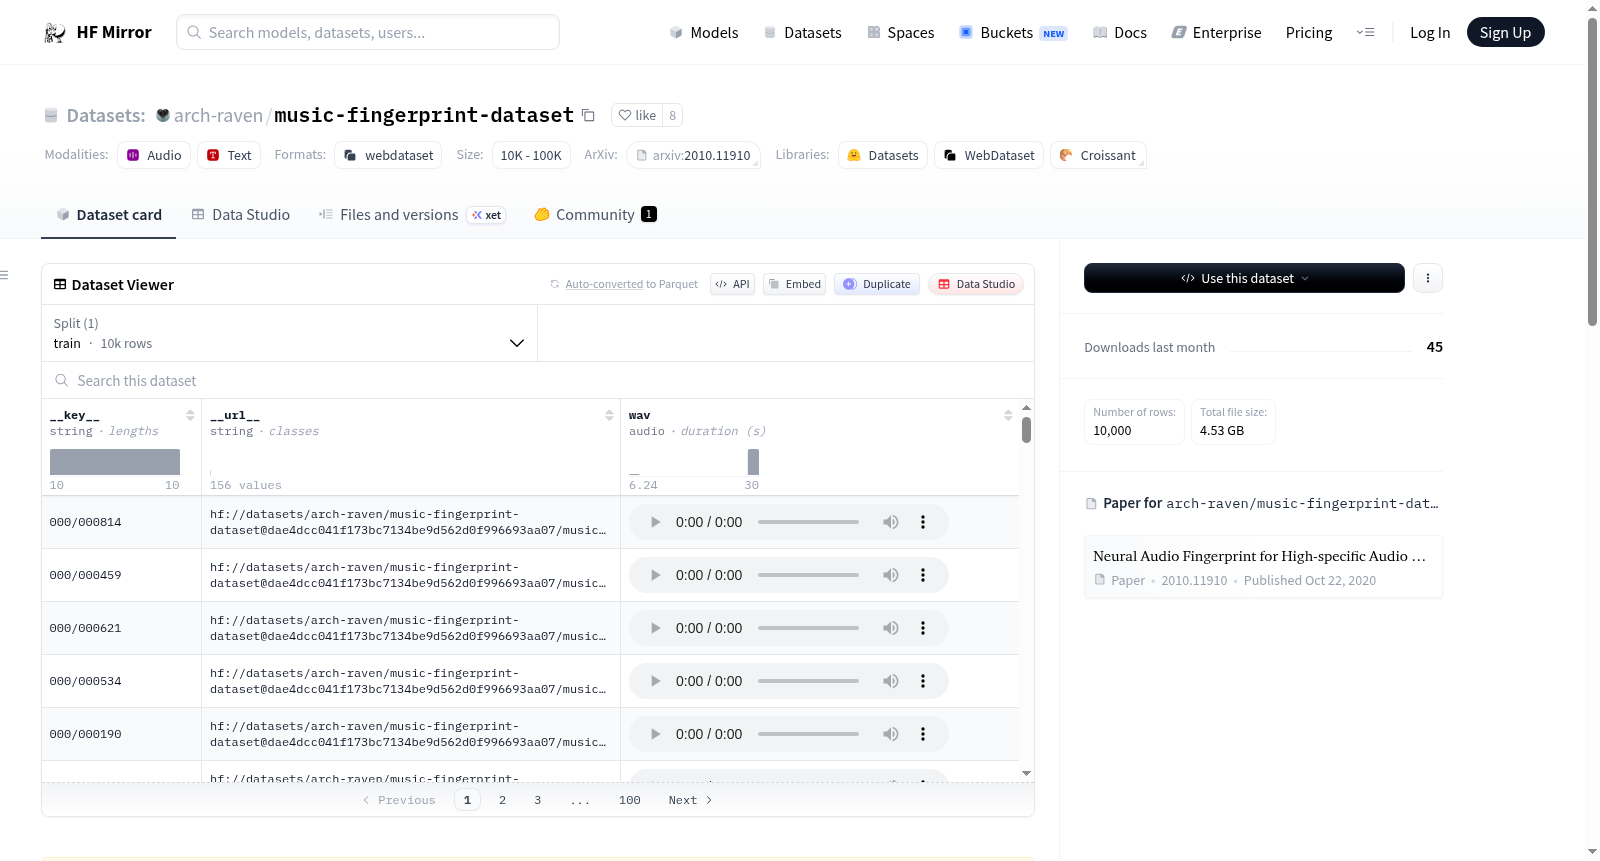This screenshot has width=1600, height=861.
Task: Open audio options for row 000/000621
Action: pos(923,628)
